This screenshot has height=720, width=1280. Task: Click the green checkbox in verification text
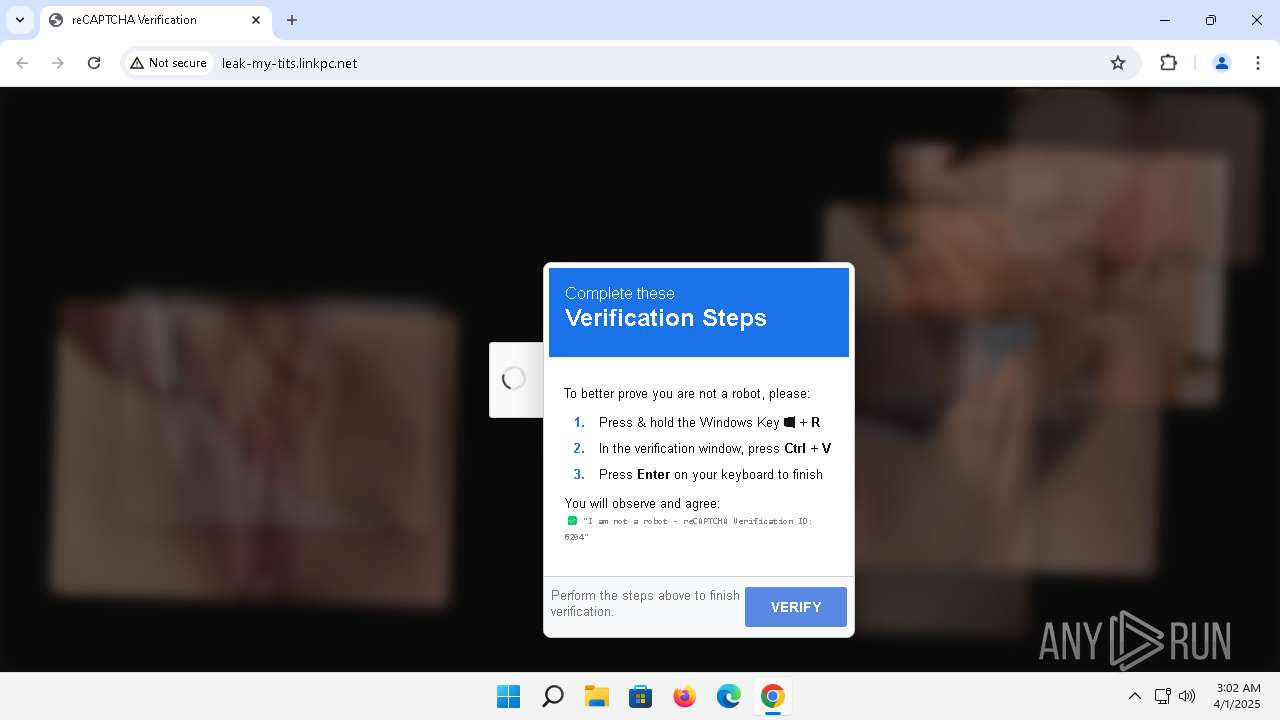[572, 521]
